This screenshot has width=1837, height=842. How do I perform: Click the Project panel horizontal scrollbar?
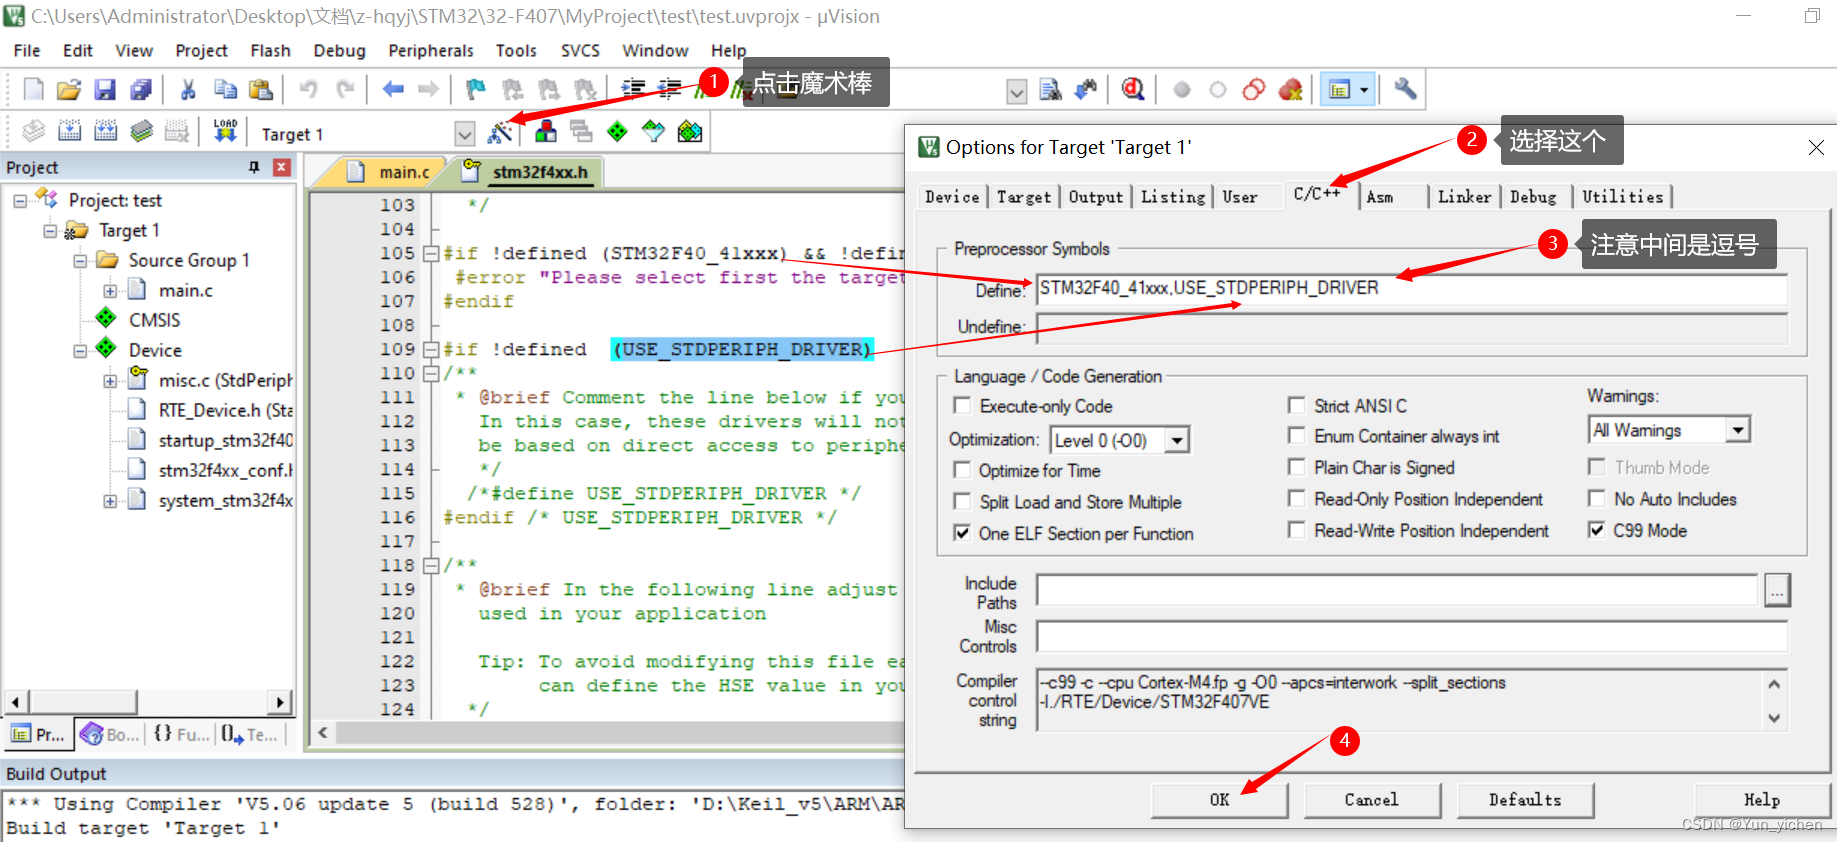(x=149, y=702)
